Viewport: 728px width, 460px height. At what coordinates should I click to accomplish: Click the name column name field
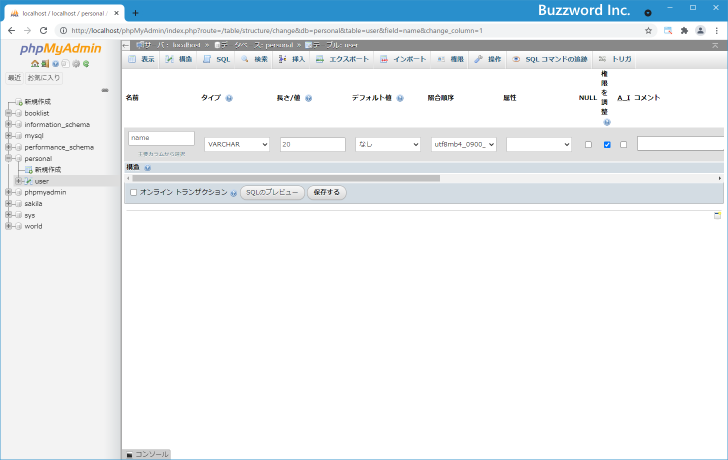click(161, 138)
